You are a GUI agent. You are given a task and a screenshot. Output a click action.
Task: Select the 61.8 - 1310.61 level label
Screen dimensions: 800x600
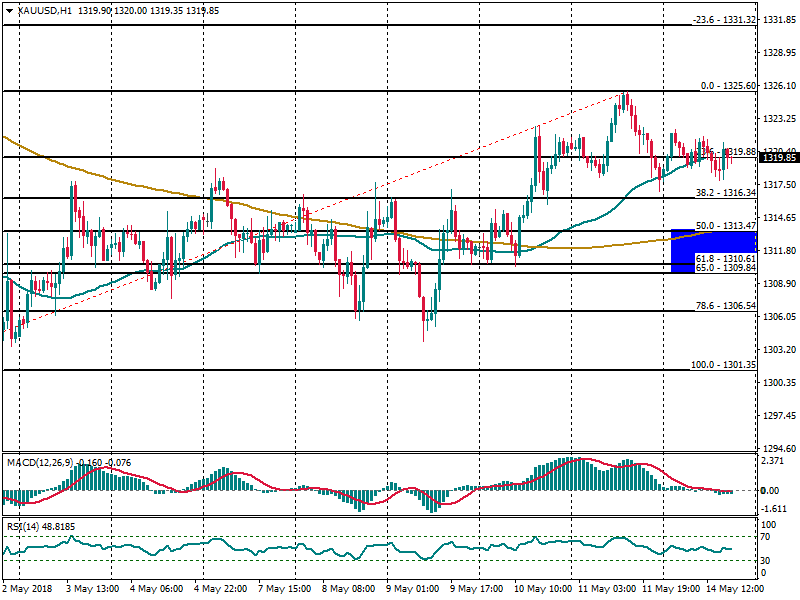point(724,259)
